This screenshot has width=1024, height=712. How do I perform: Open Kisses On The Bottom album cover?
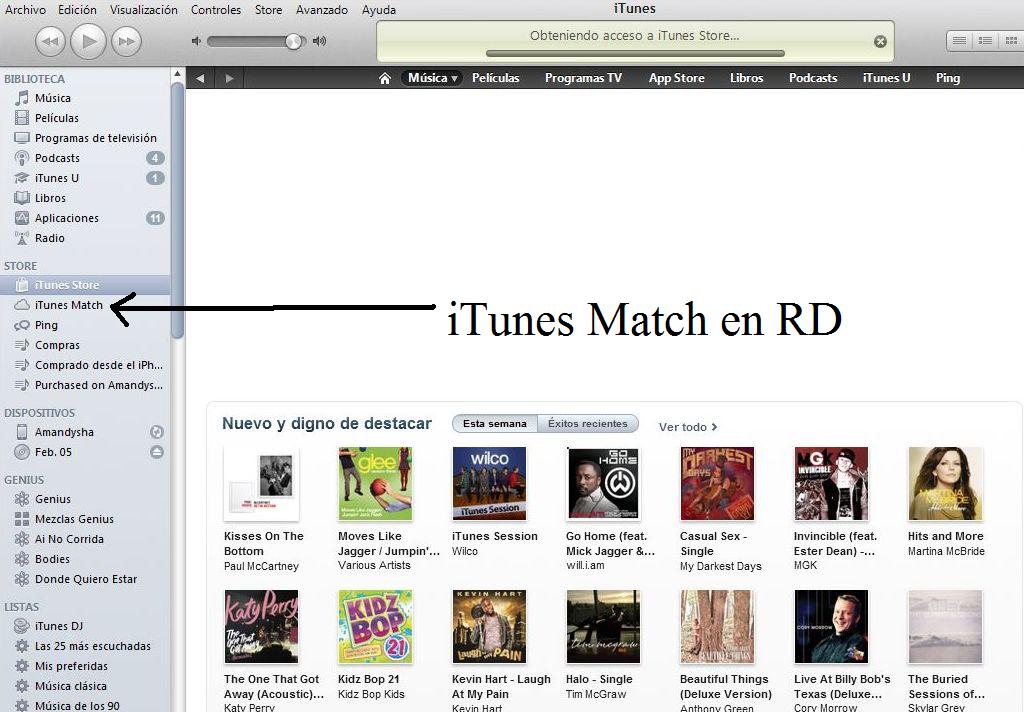(x=261, y=484)
